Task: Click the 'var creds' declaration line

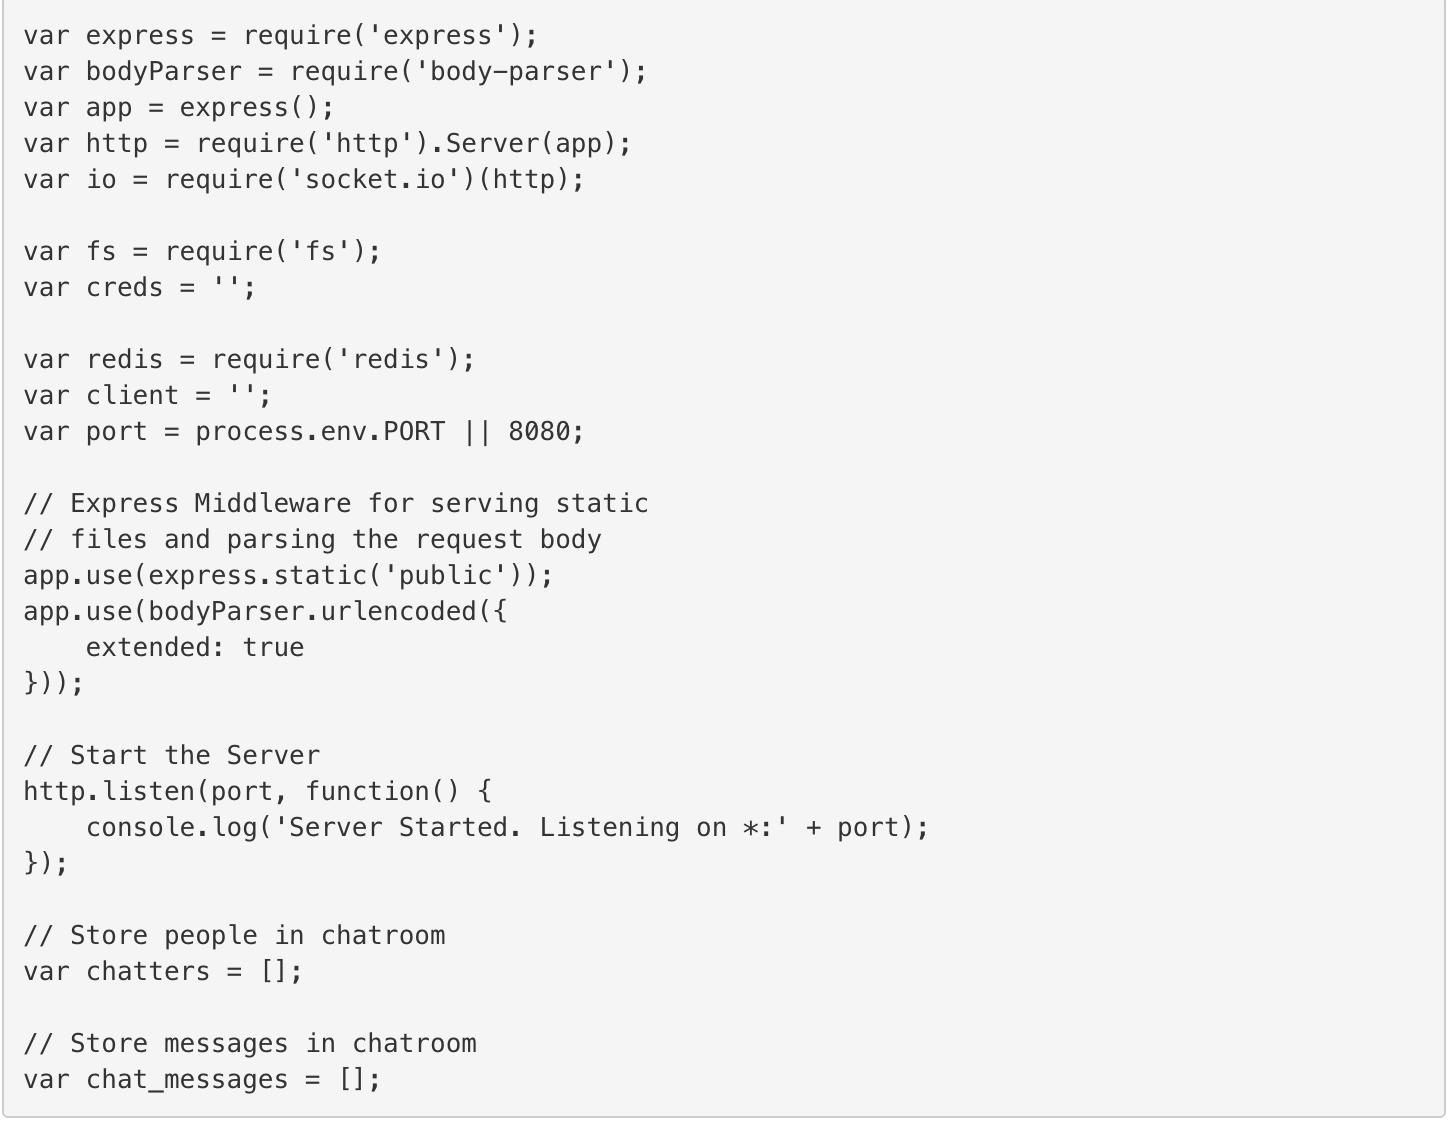Action: click(x=140, y=288)
